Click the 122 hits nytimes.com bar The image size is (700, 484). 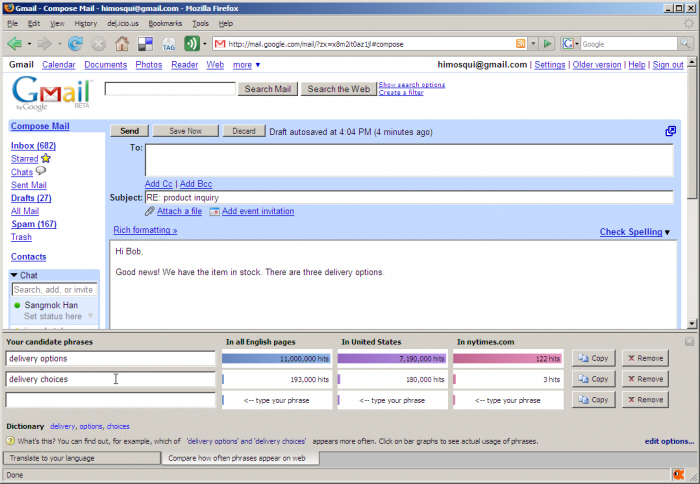(x=508, y=358)
